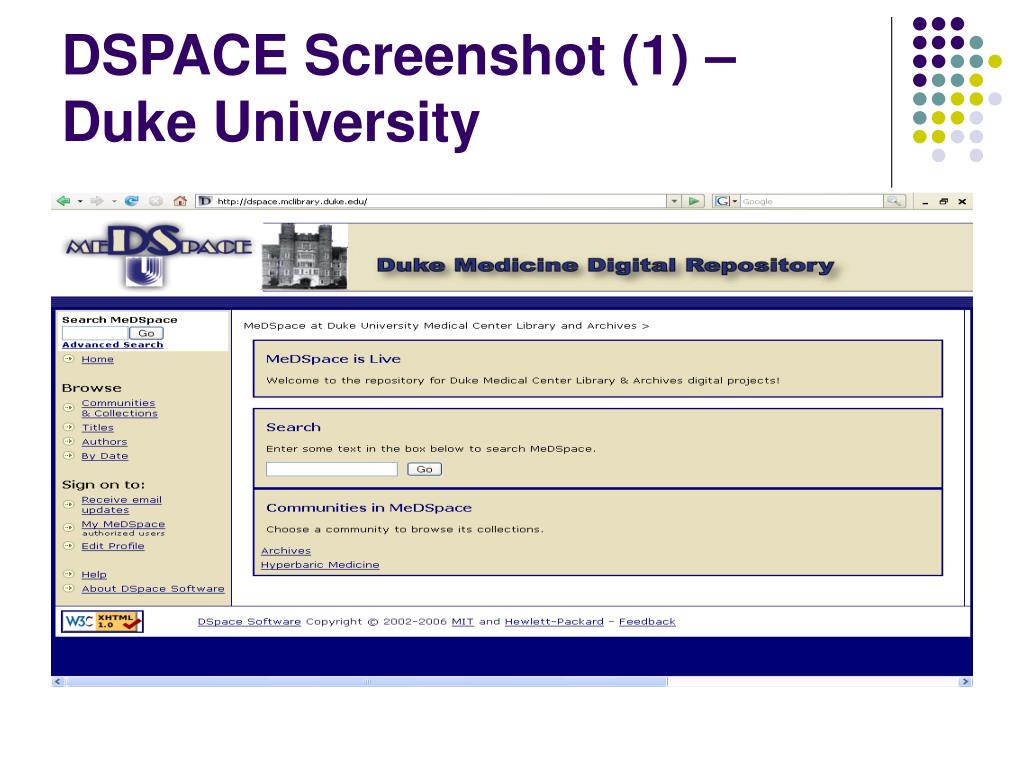Browse Communities & Collections

(x=119, y=408)
